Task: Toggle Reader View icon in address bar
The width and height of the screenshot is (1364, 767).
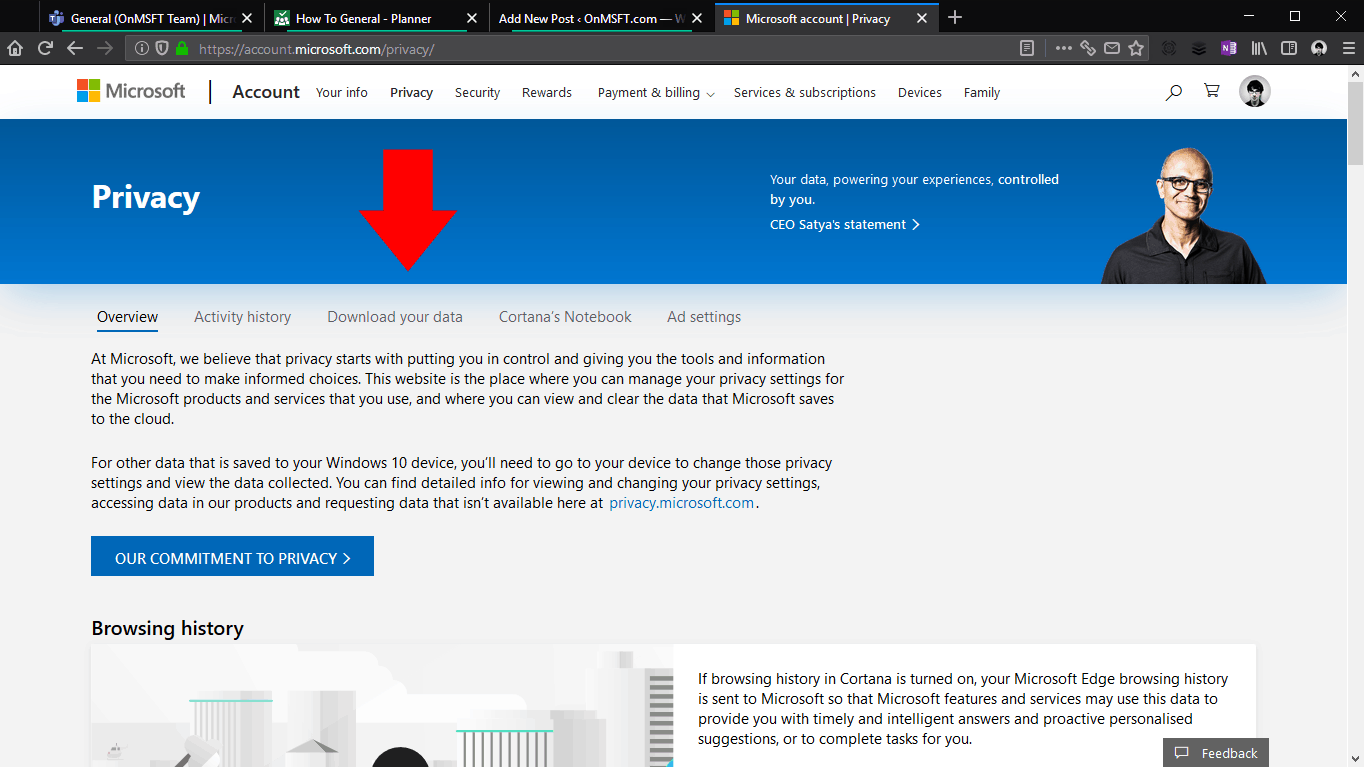Action: pos(1027,48)
